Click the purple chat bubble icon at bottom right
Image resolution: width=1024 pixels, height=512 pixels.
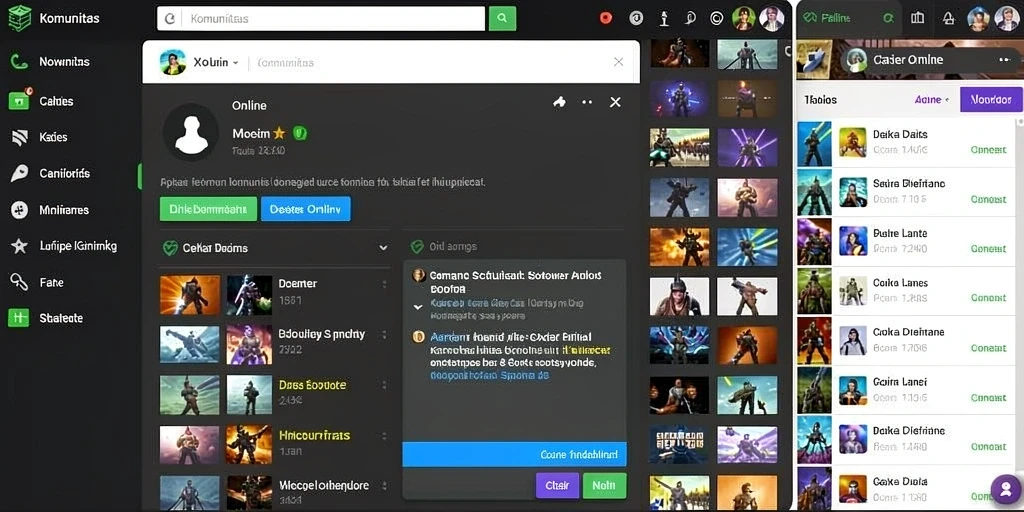point(1005,488)
